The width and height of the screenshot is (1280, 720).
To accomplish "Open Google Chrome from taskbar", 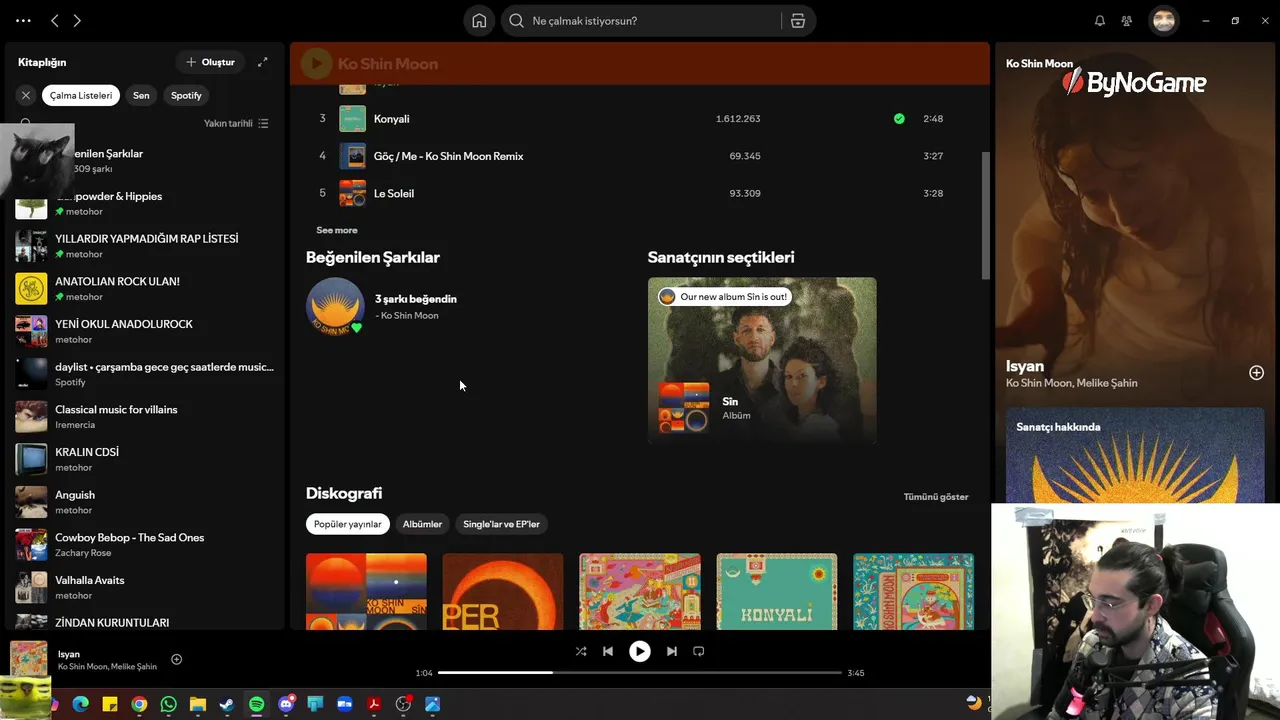I will [139, 705].
